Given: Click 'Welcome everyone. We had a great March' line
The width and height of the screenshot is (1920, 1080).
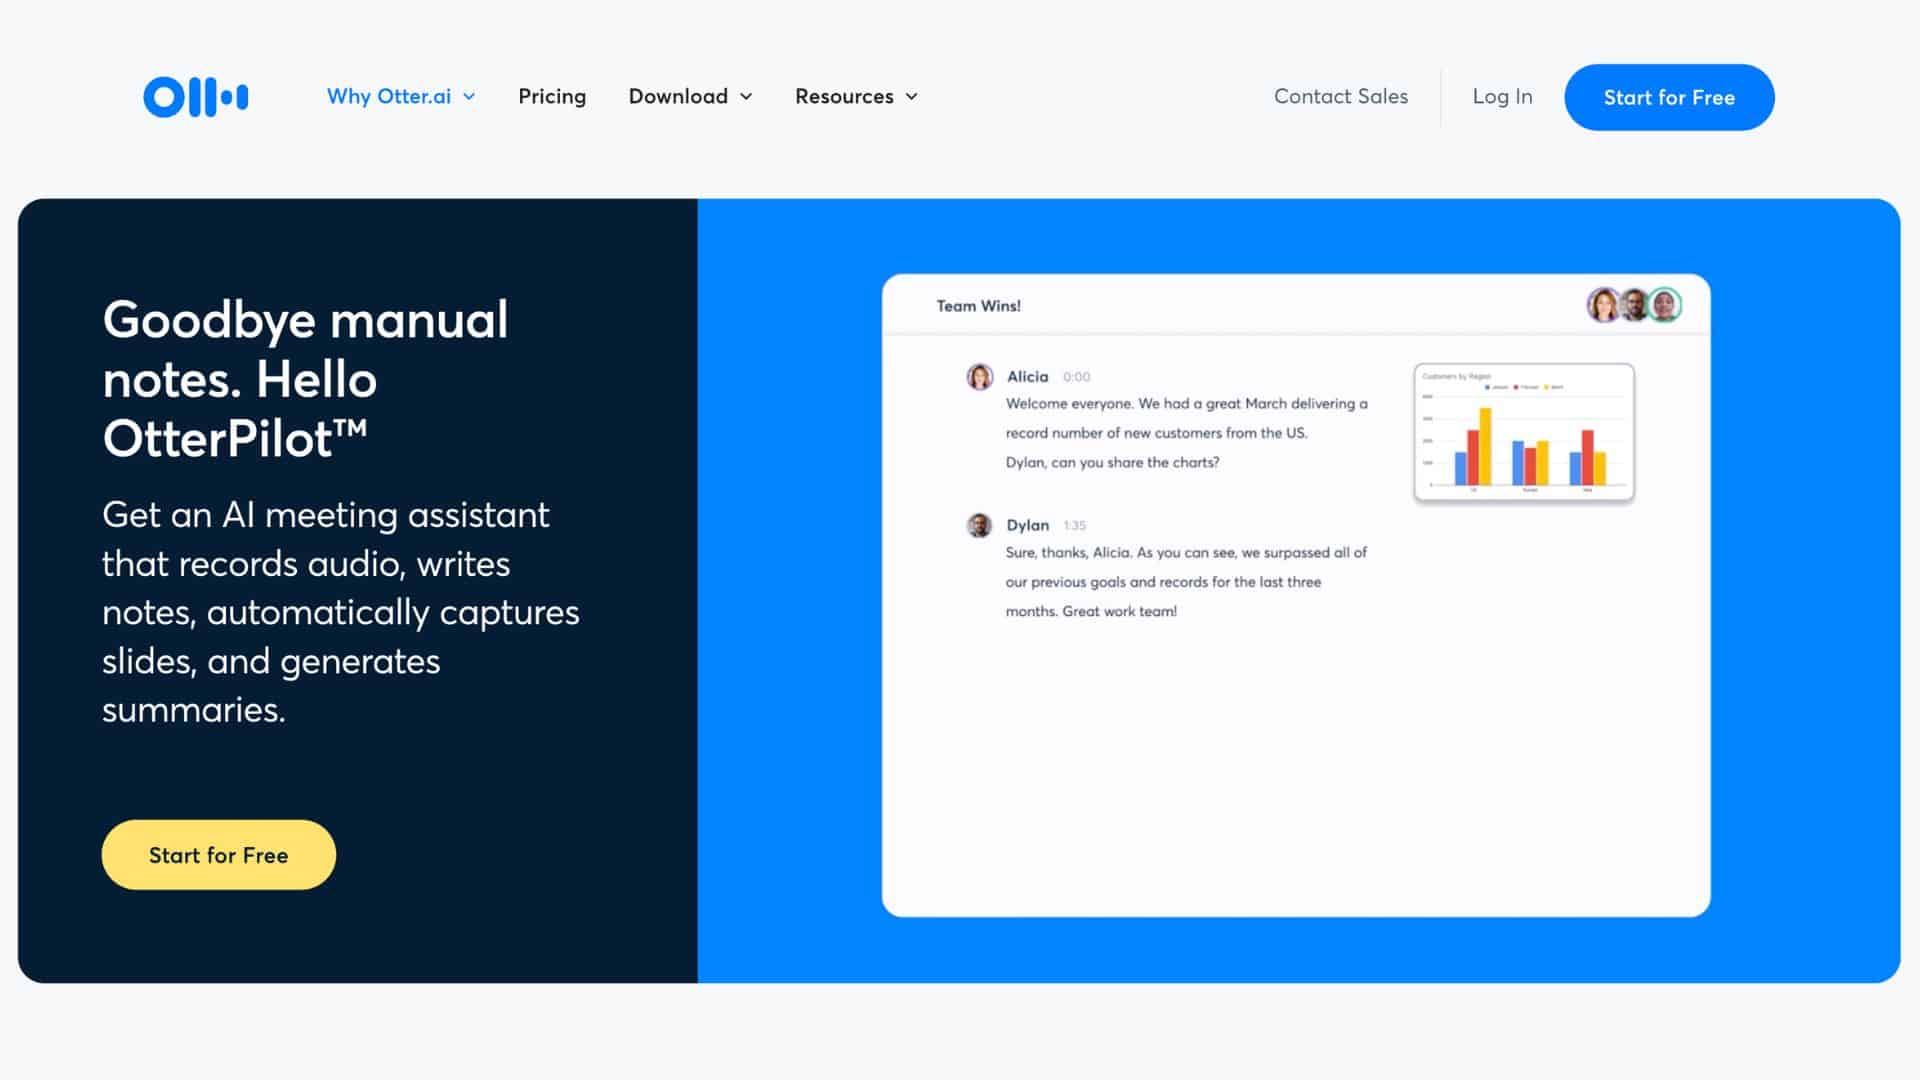Looking at the screenshot, I should pyautogui.click(x=1186, y=404).
